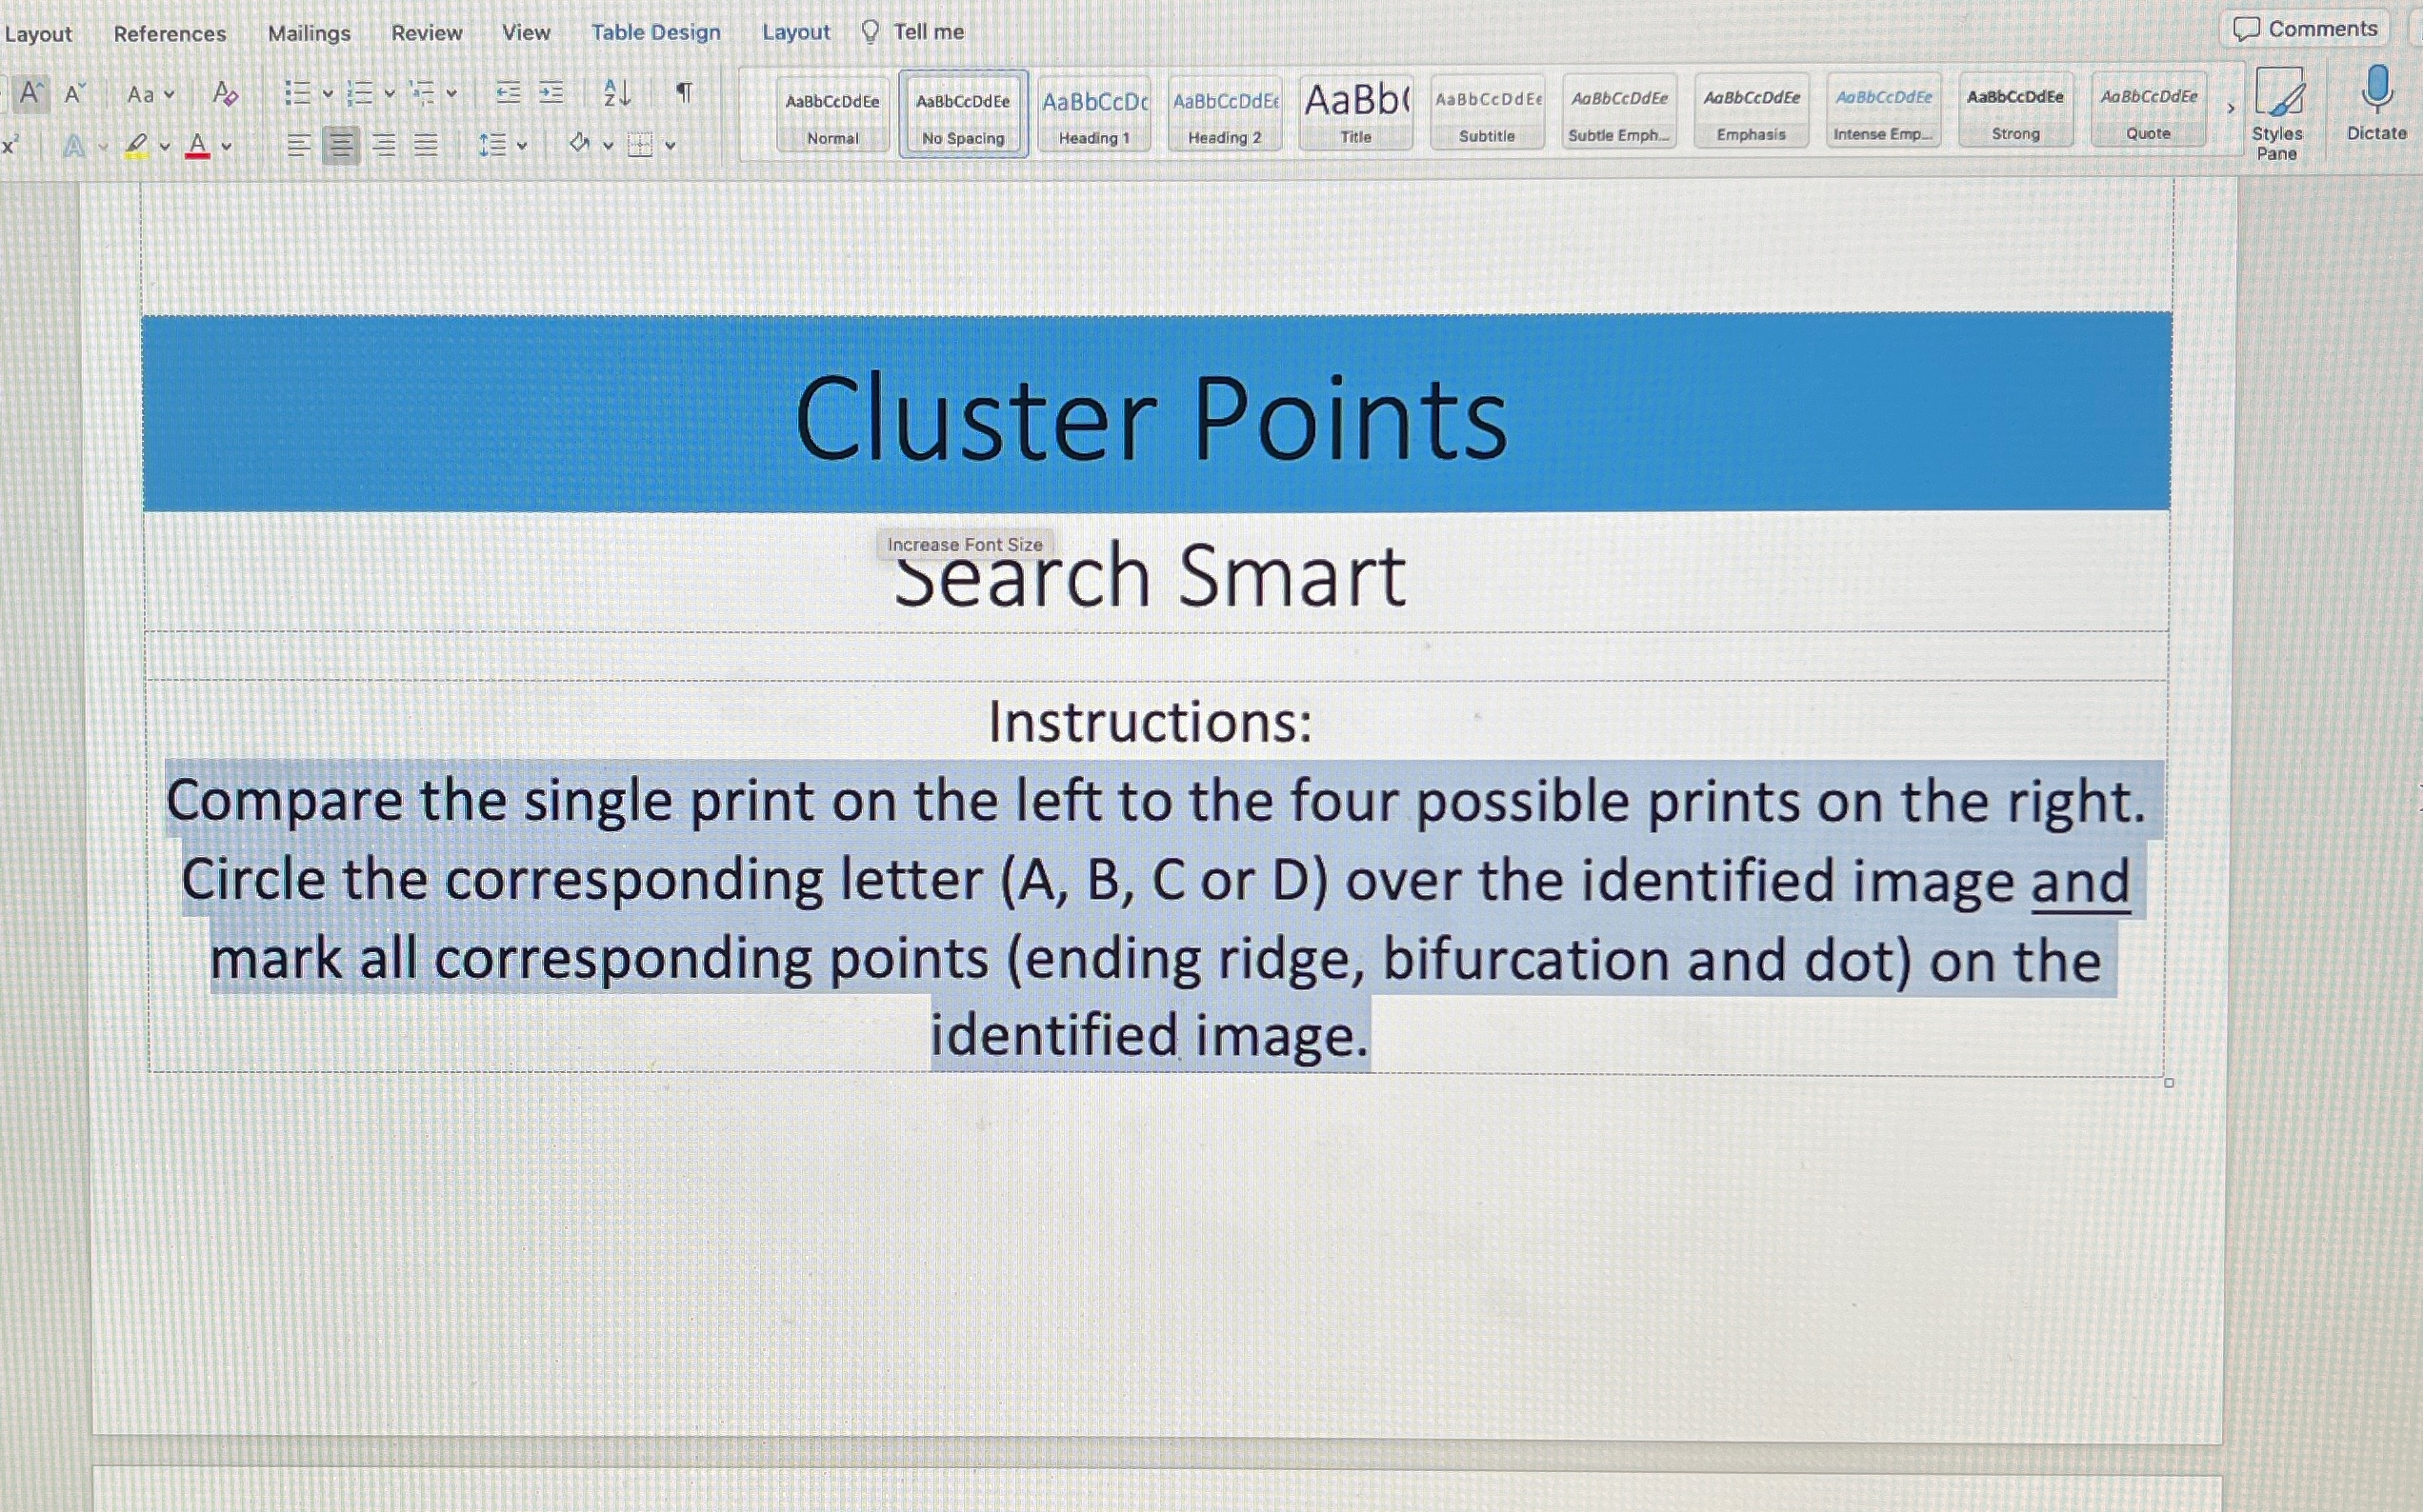Select the Clear All Formatting icon

224,94
